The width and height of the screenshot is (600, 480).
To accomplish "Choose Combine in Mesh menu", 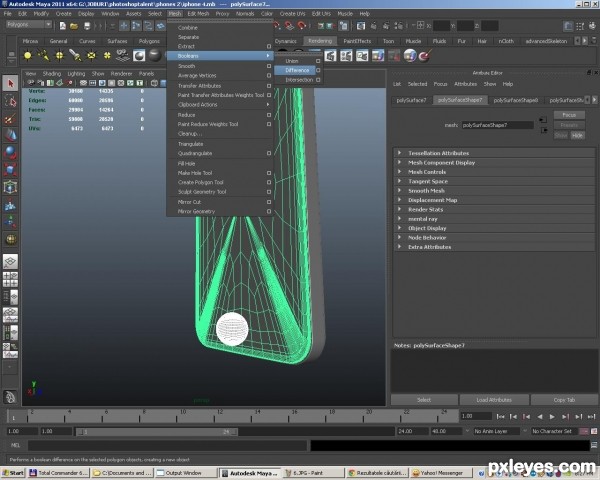I will click(188, 28).
